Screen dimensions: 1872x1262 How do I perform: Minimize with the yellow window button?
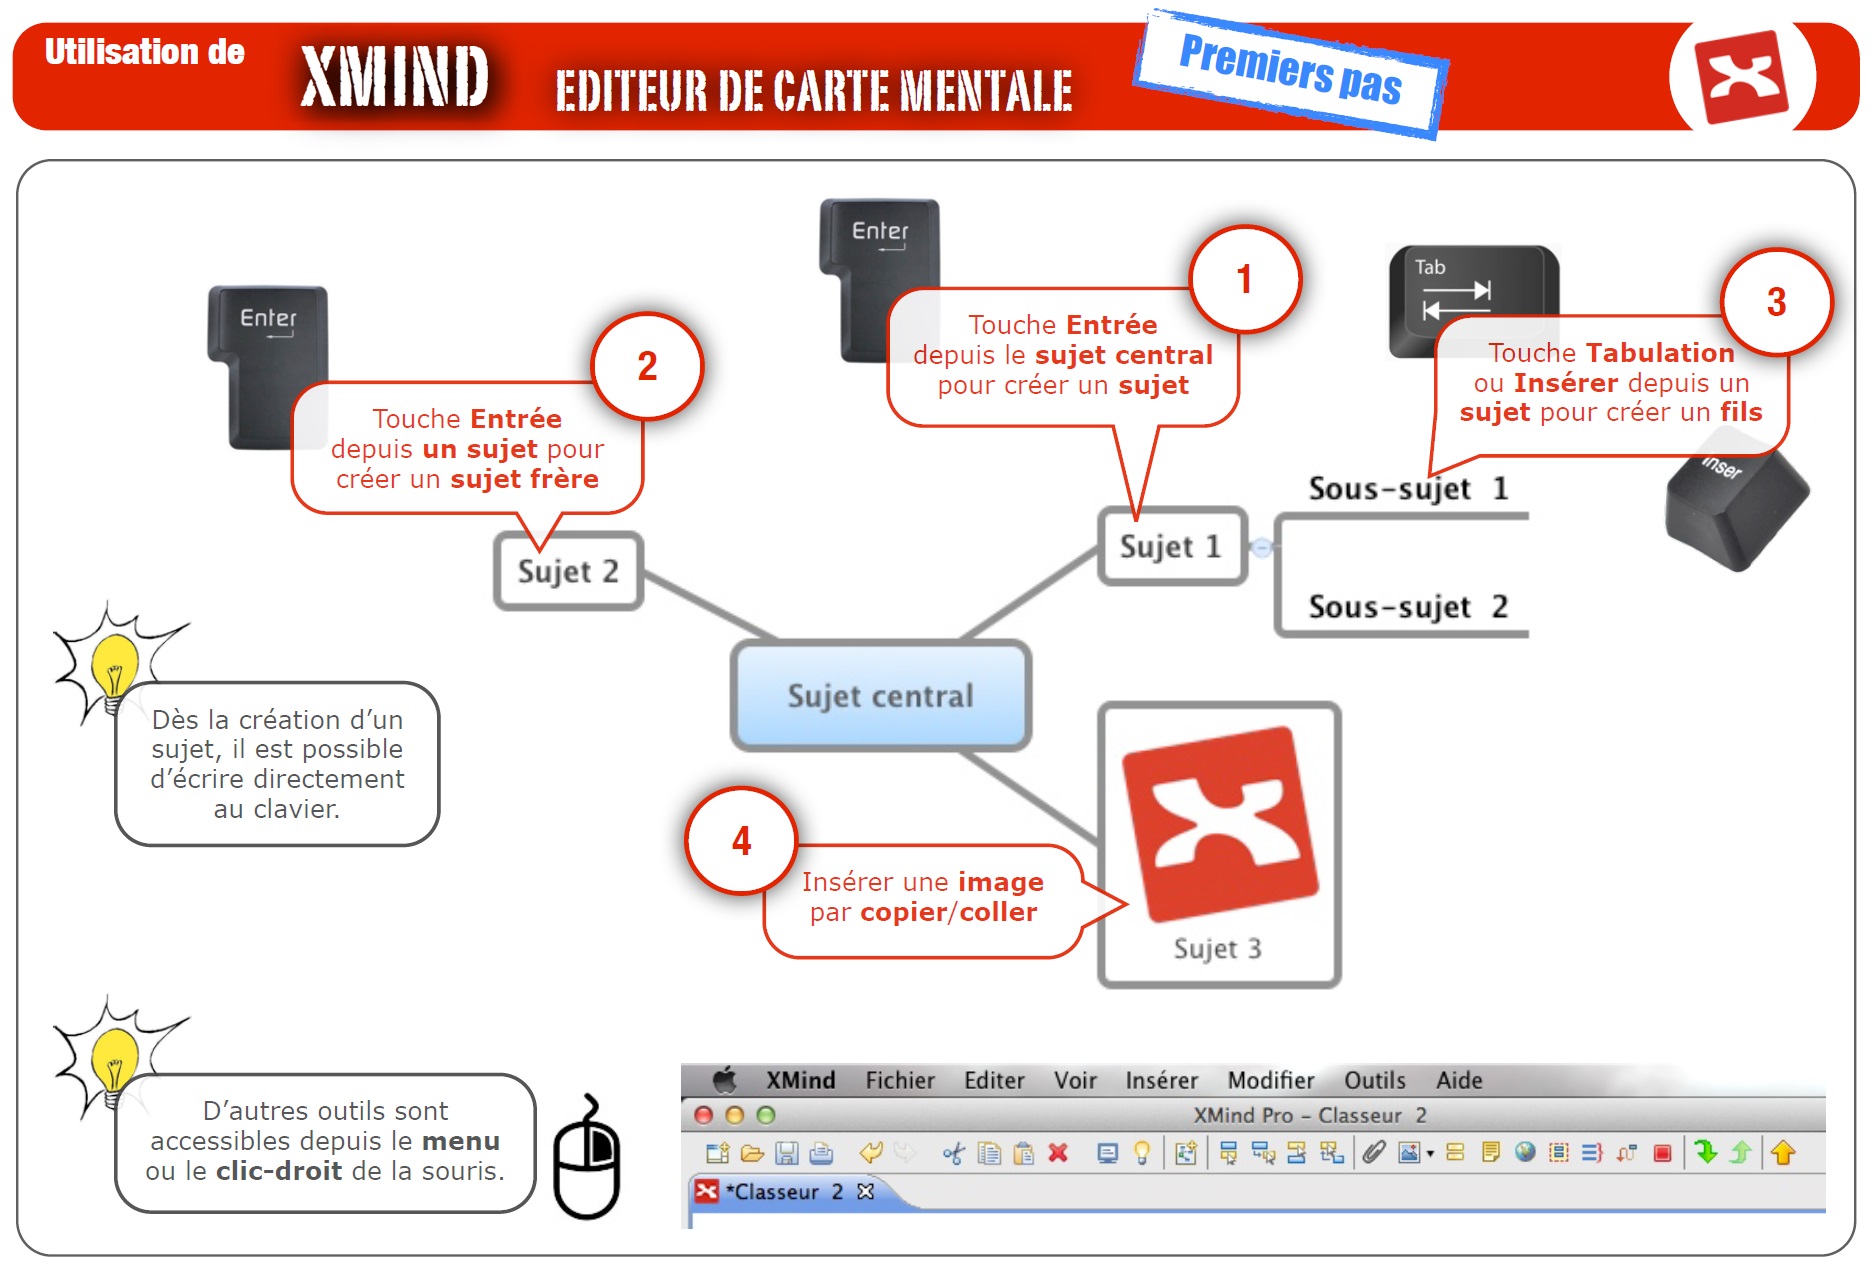click(735, 1115)
